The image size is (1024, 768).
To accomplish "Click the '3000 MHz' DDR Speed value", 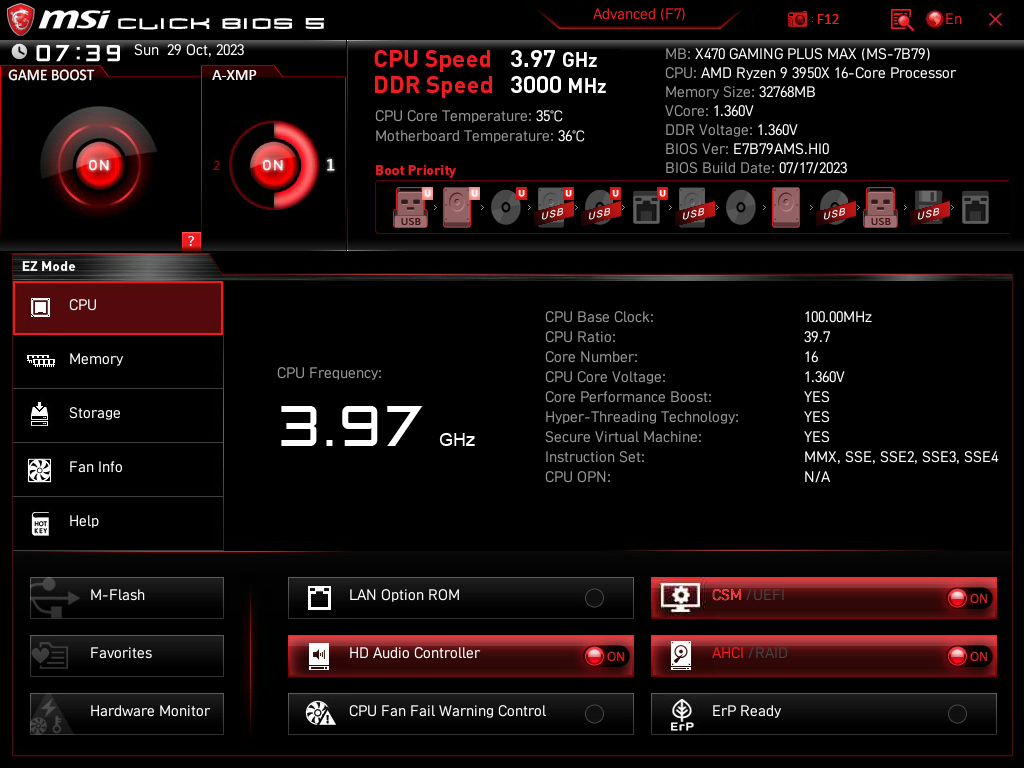I will 558,85.
